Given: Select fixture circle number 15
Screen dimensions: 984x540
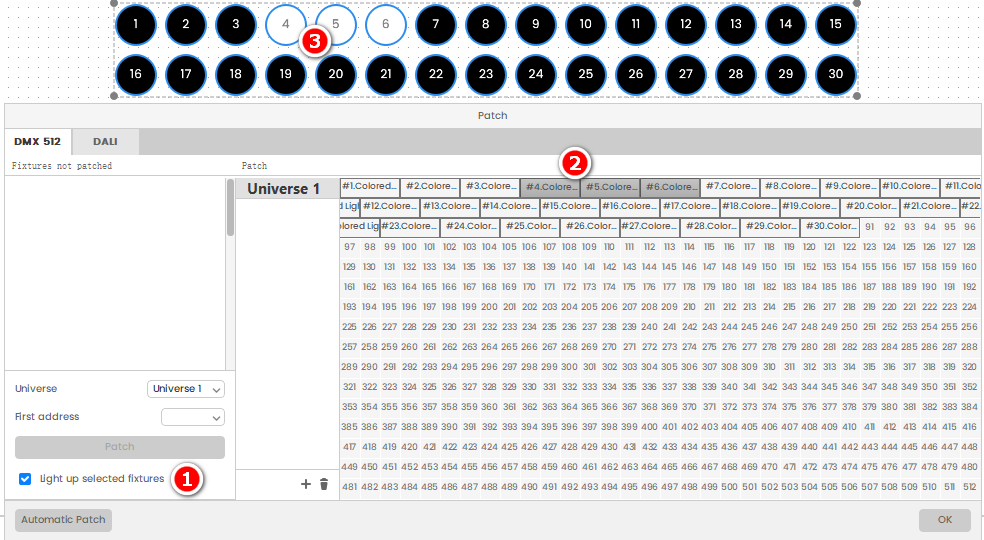Looking at the screenshot, I should (835, 24).
